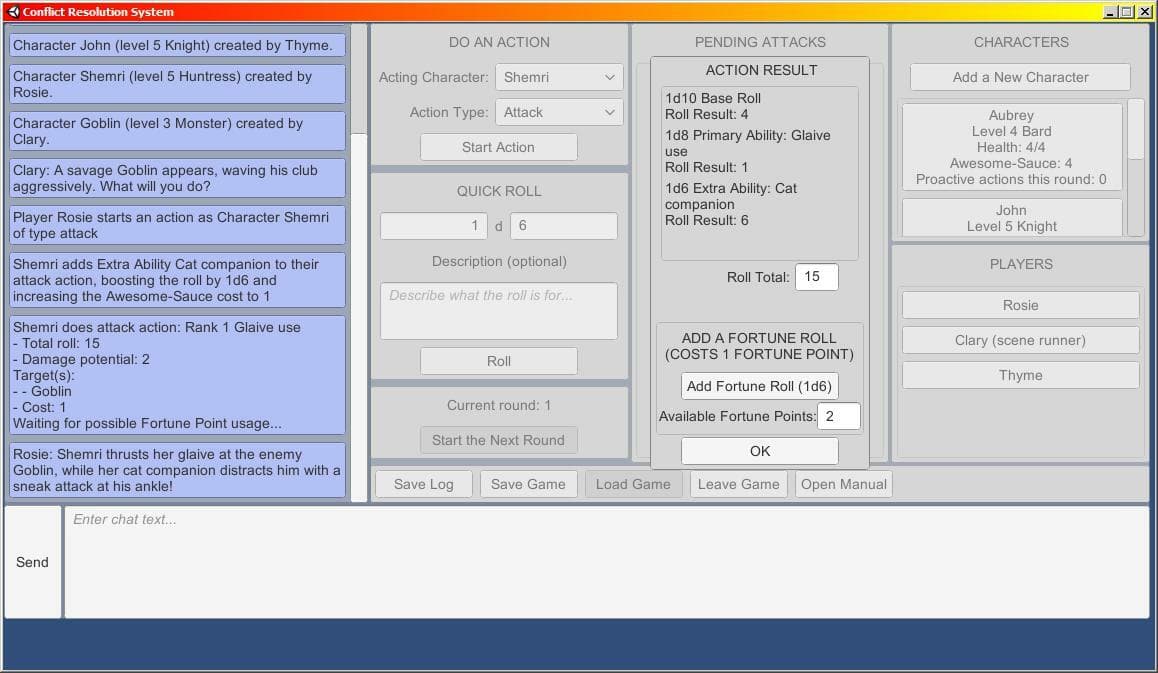Click the Unity app icon in title bar

(13, 12)
